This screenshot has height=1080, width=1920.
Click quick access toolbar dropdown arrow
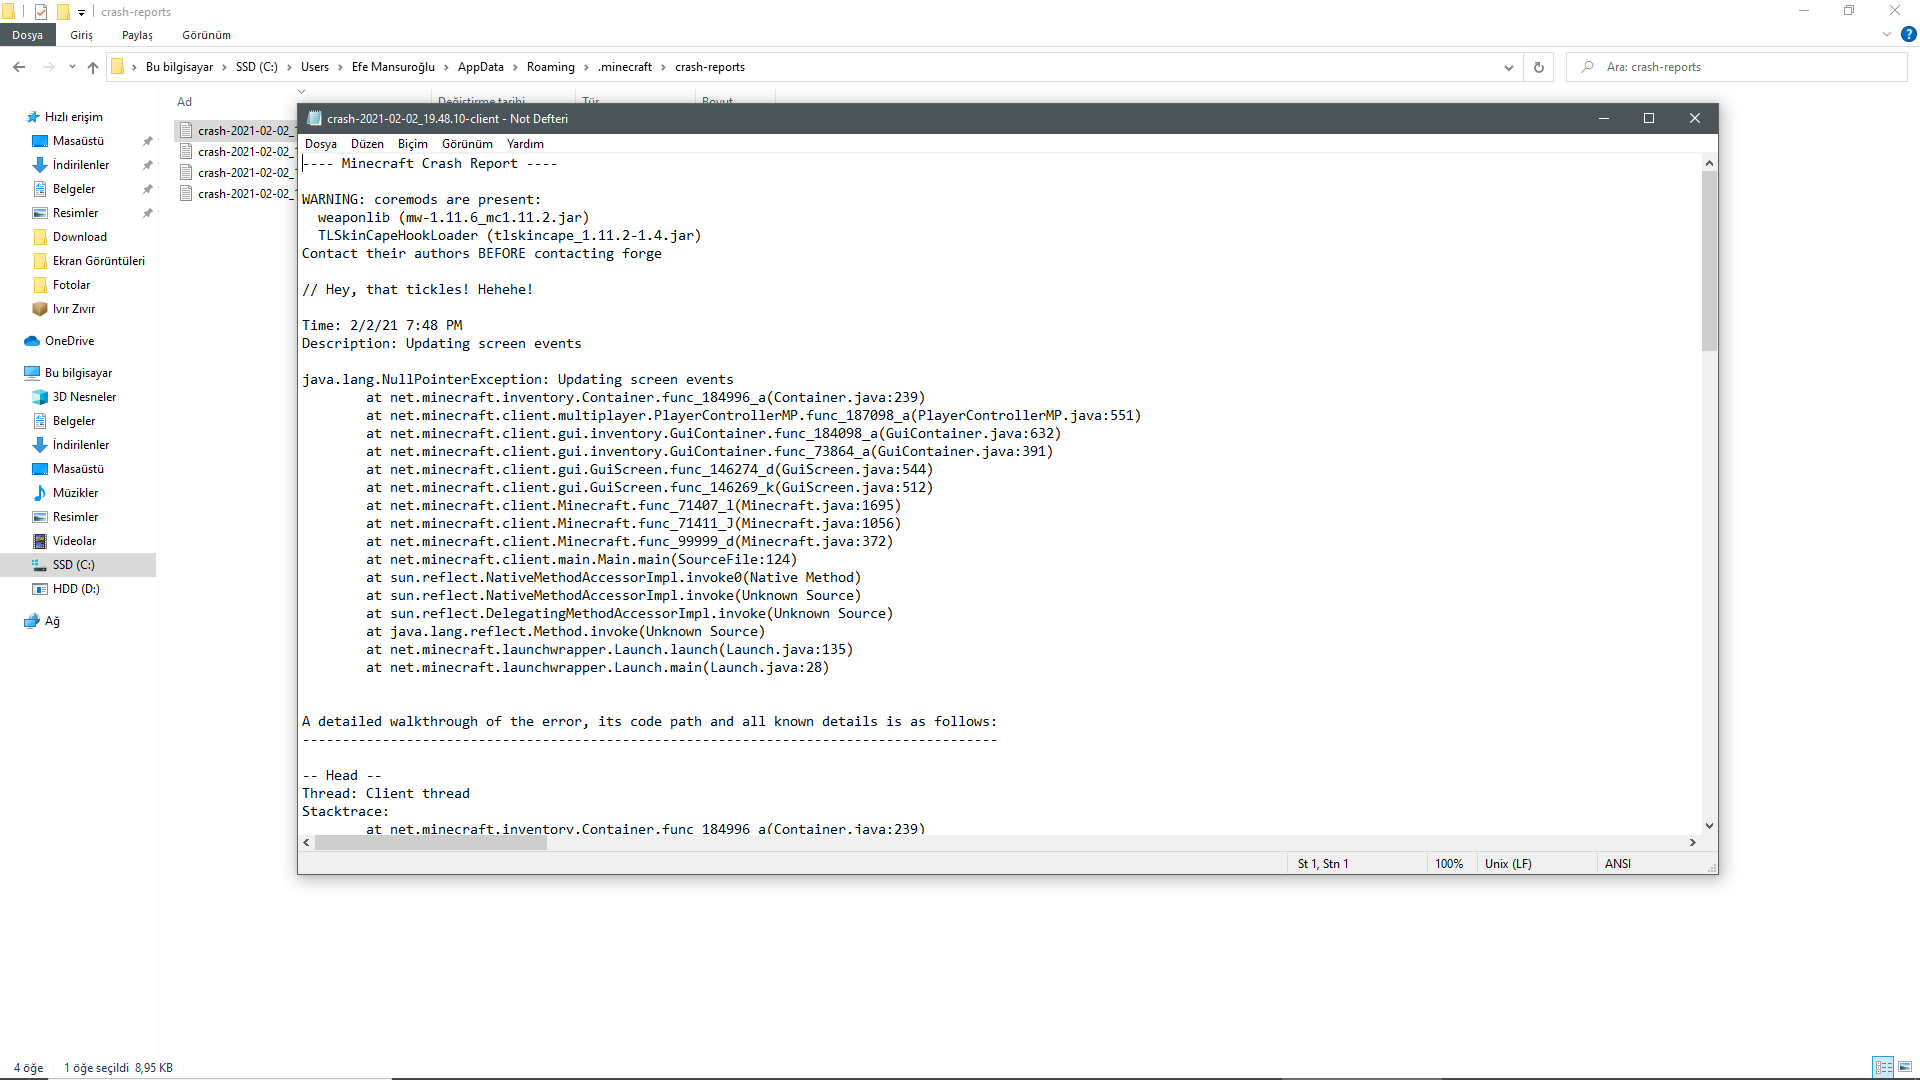[81, 12]
